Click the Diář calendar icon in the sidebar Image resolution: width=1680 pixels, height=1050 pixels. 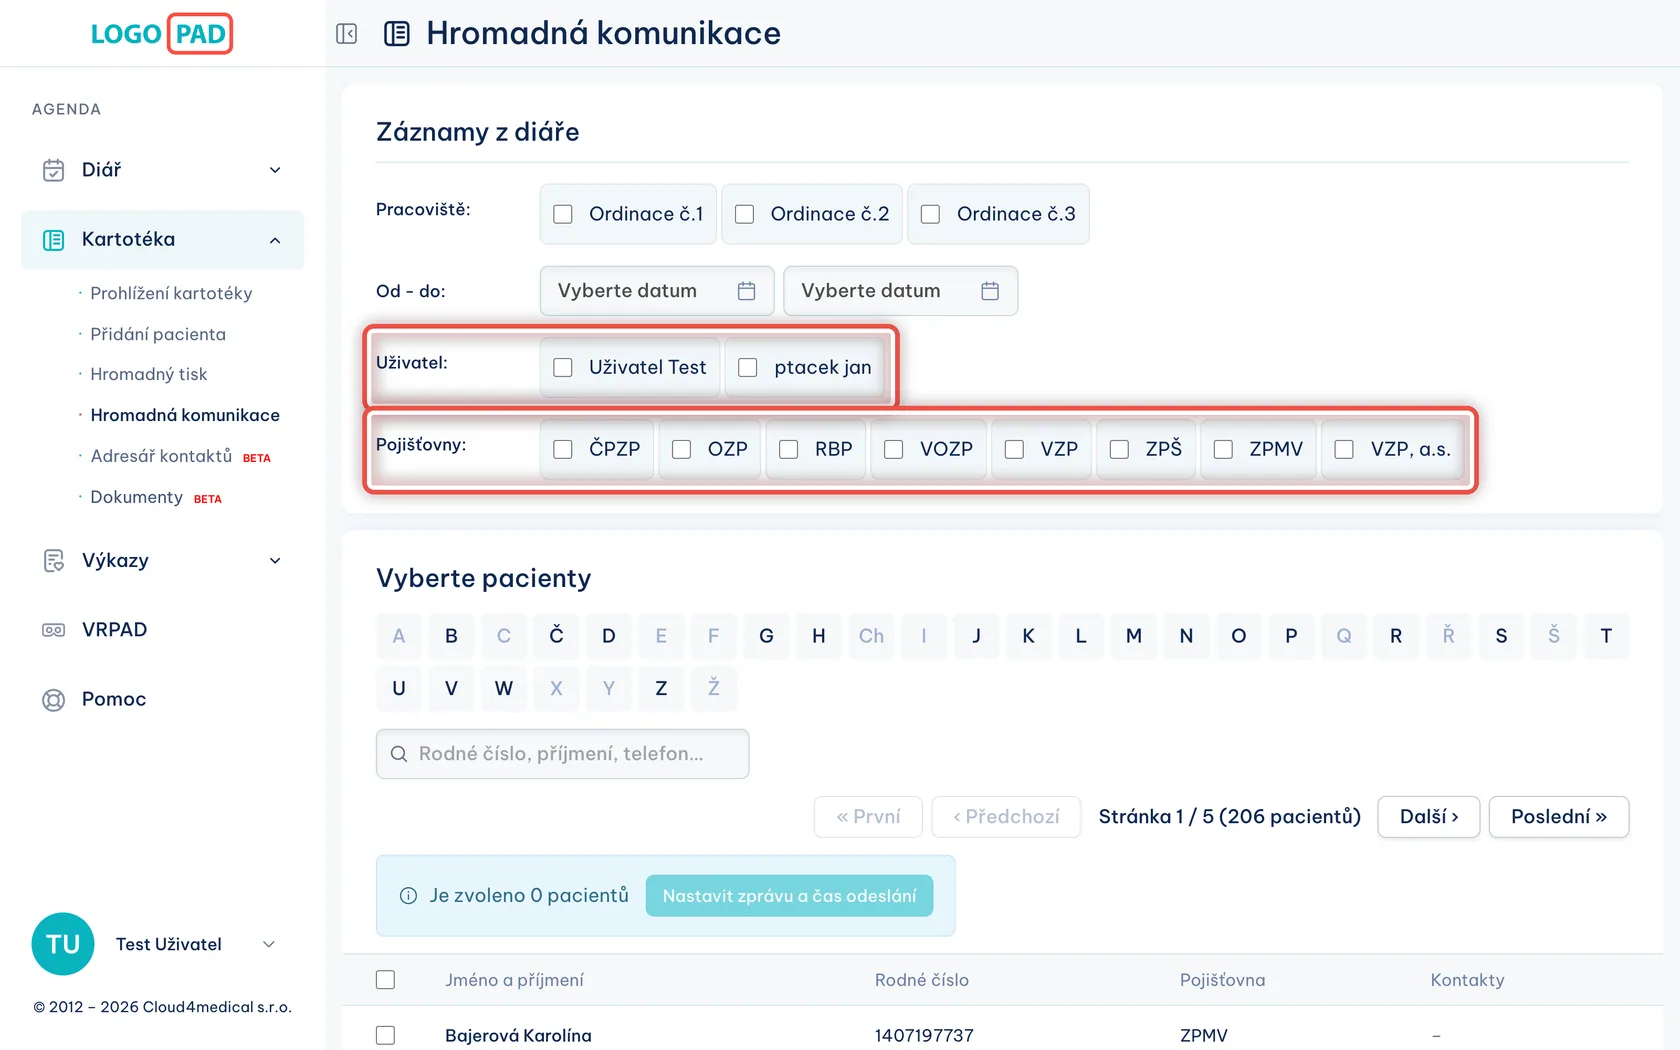[54, 170]
